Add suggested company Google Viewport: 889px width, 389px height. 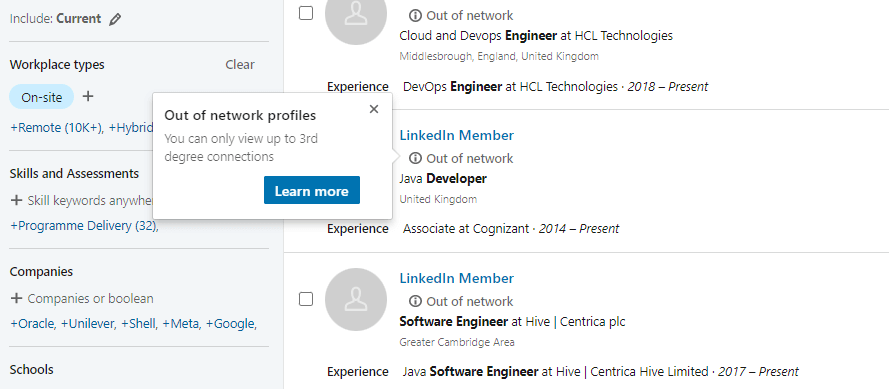[x=231, y=324]
